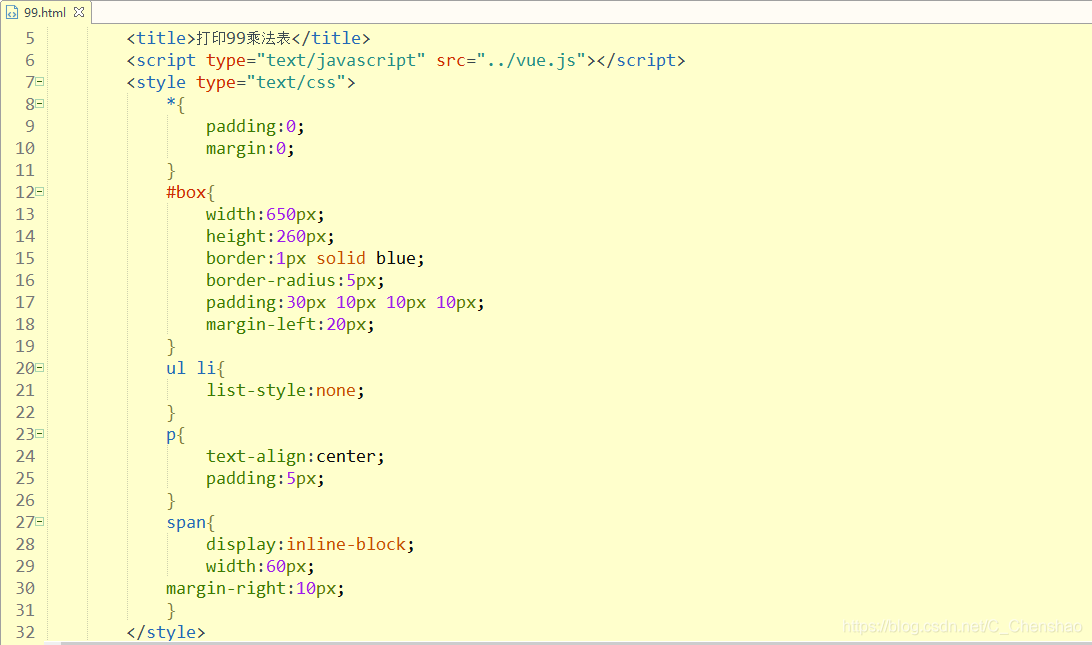
Task: Collapse the #box rule at line 12
Action: pos(40,192)
